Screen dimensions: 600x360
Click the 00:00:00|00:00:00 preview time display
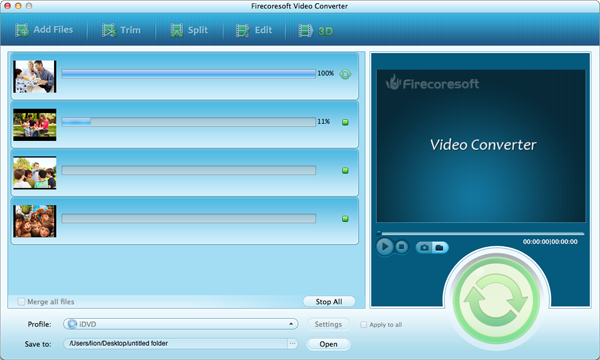tap(550, 242)
